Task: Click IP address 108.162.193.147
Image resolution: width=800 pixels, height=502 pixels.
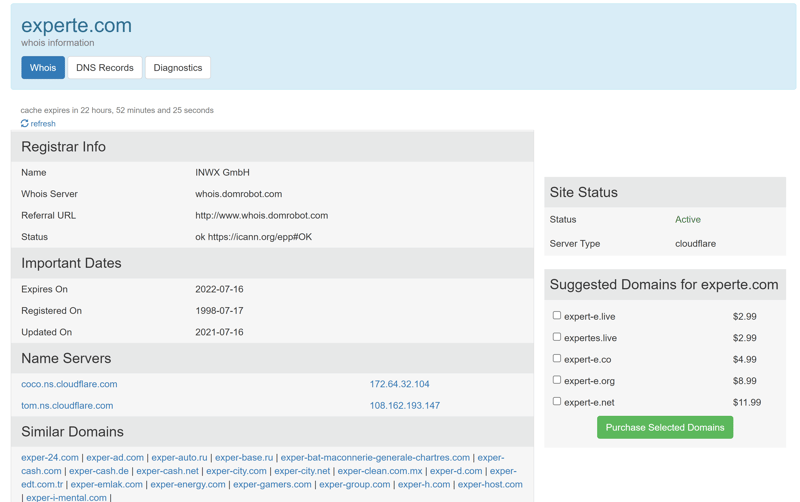Action: (x=404, y=406)
